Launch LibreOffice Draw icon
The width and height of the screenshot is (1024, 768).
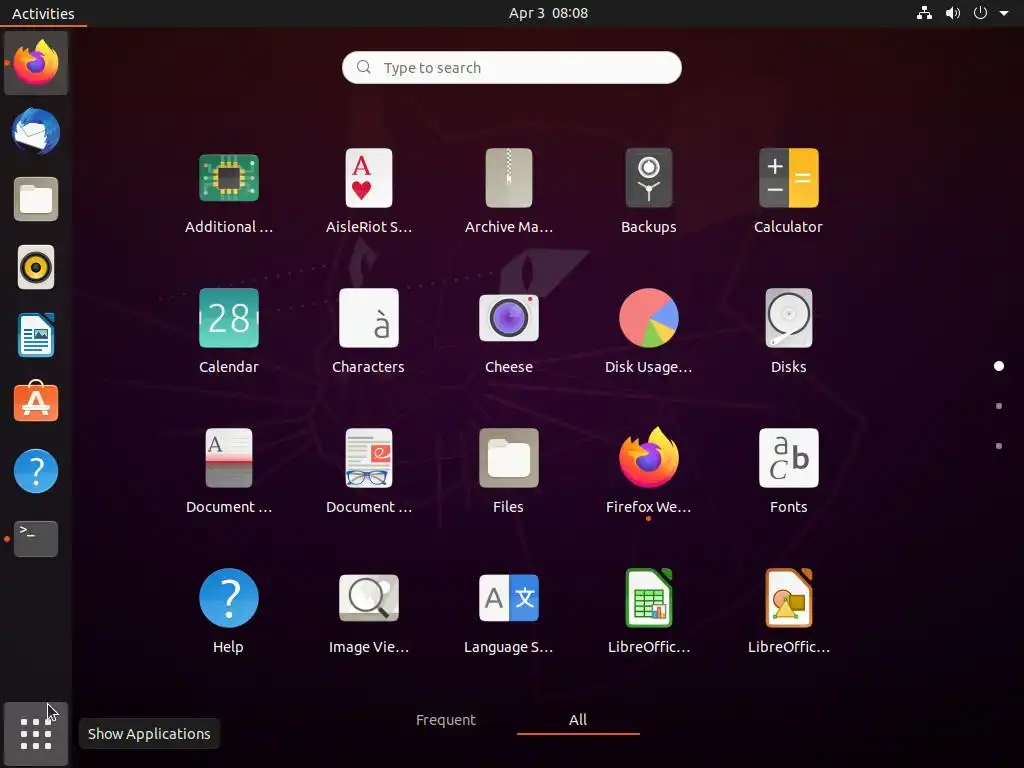pyautogui.click(x=788, y=611)
